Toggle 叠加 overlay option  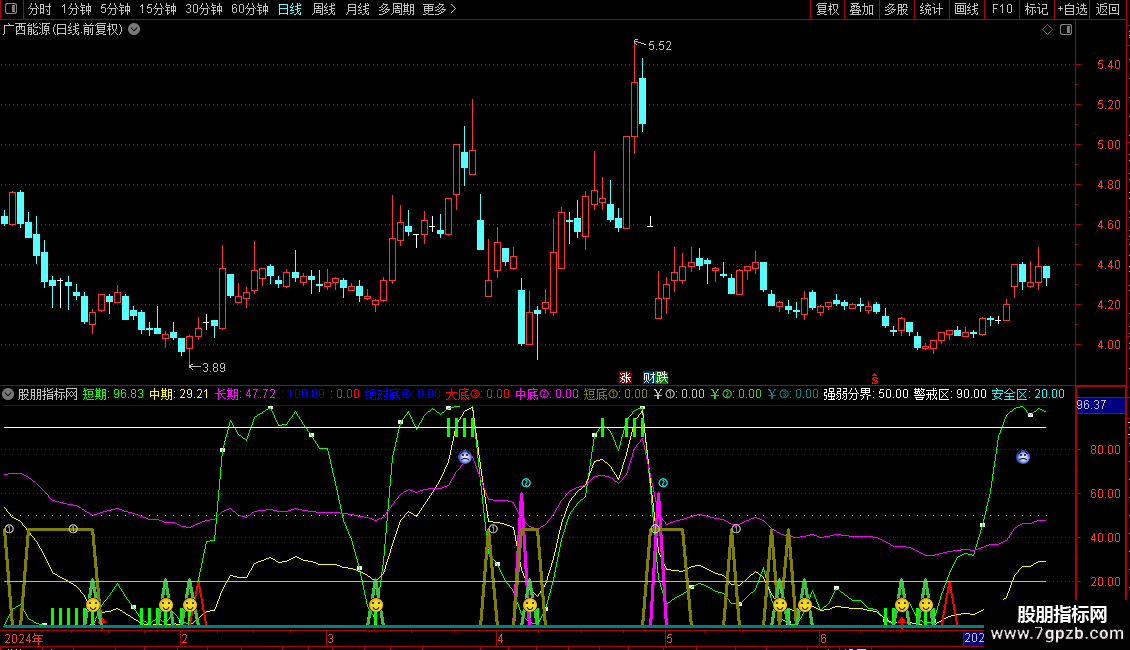(861, 10)
